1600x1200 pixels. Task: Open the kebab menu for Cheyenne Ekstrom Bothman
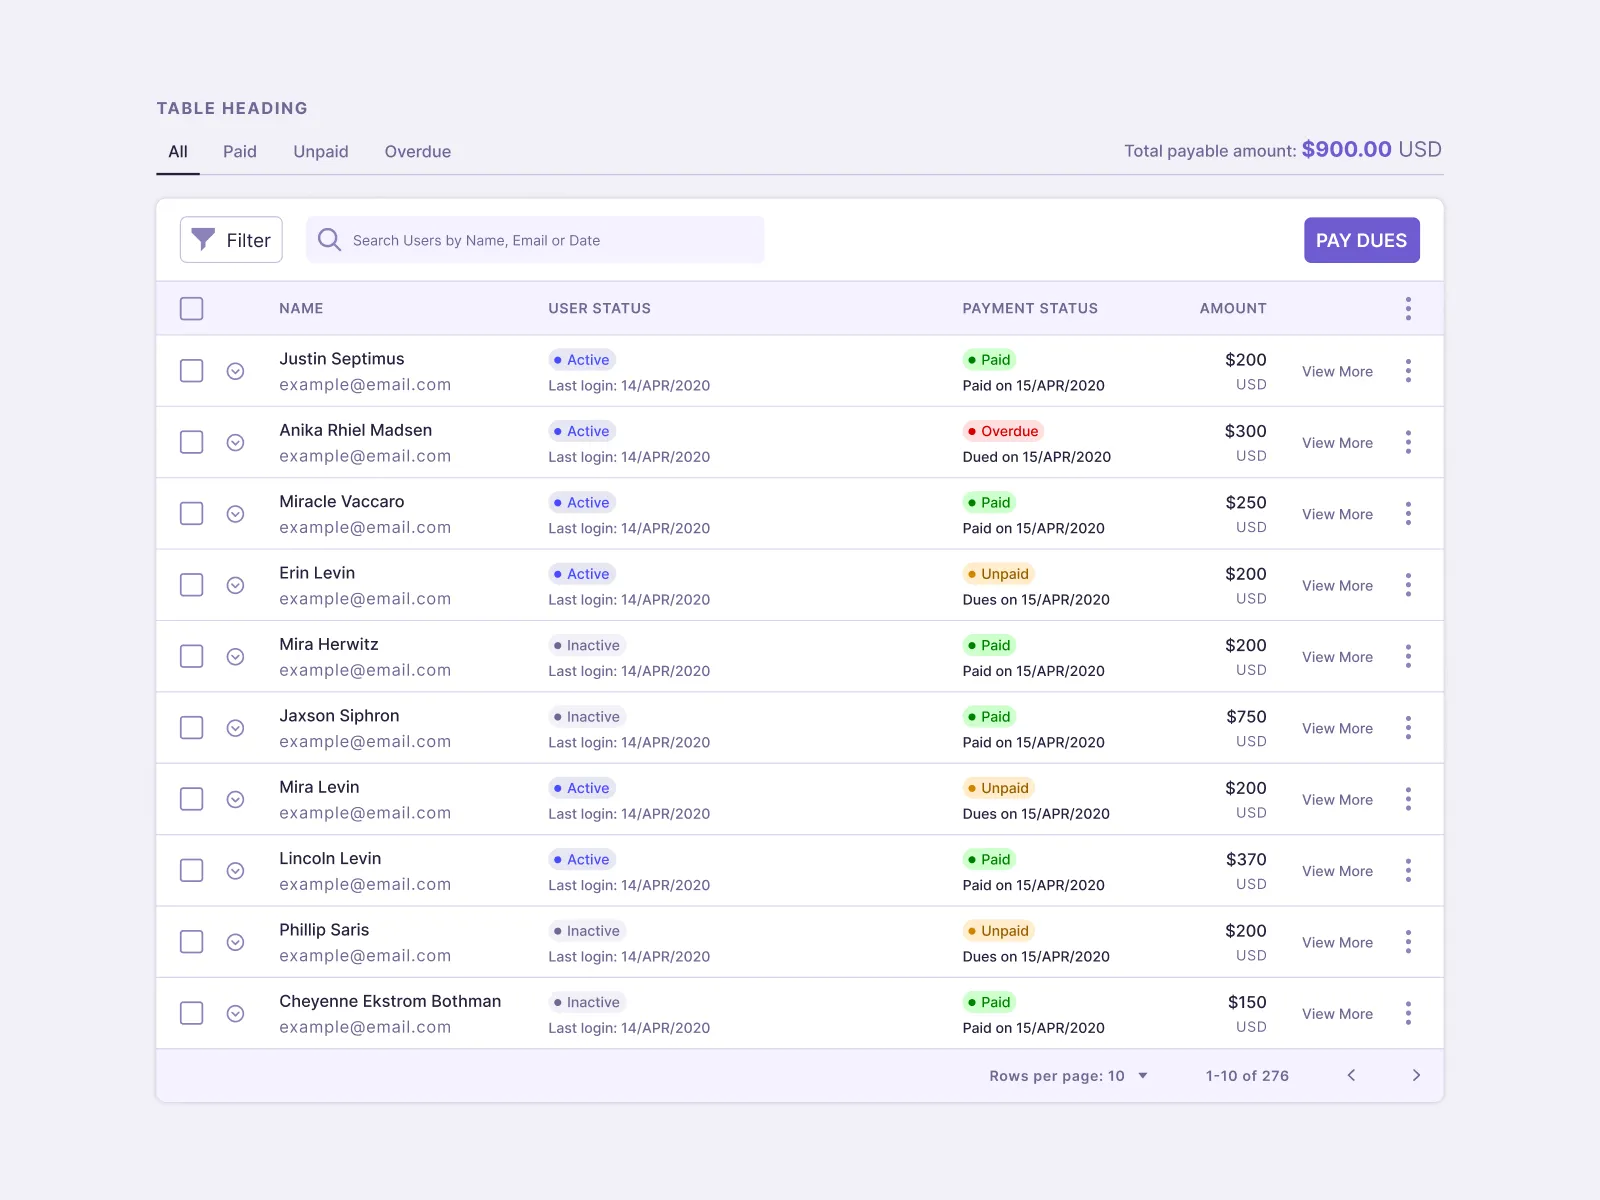1408,1013
